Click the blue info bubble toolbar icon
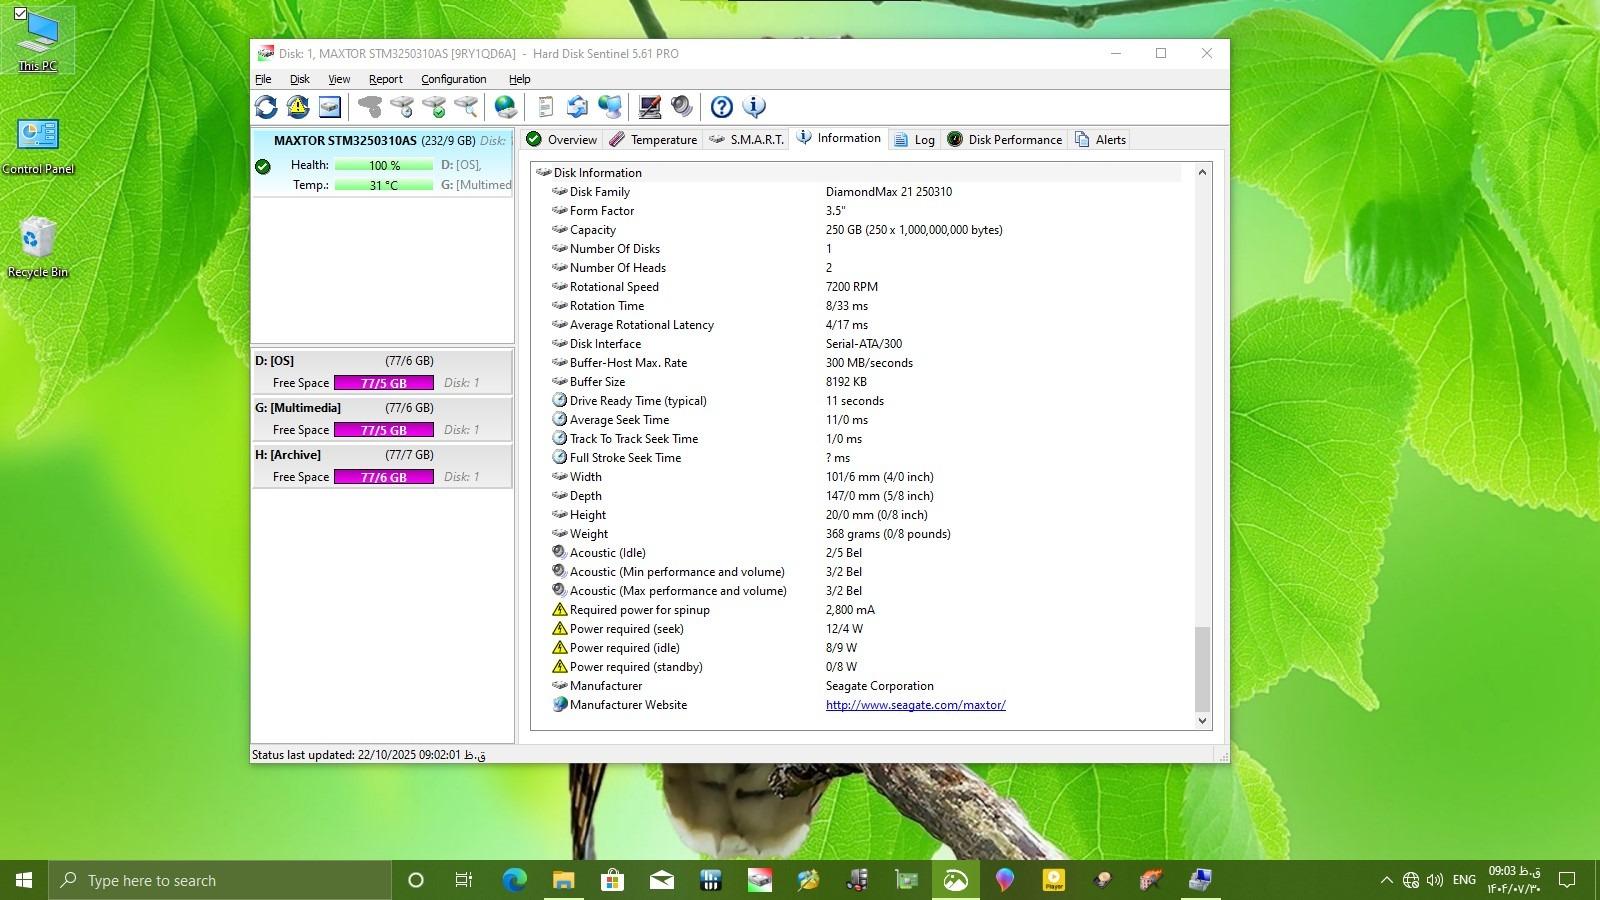The height and width of the screenshot is (900, 1600). (x=754, y=107)
